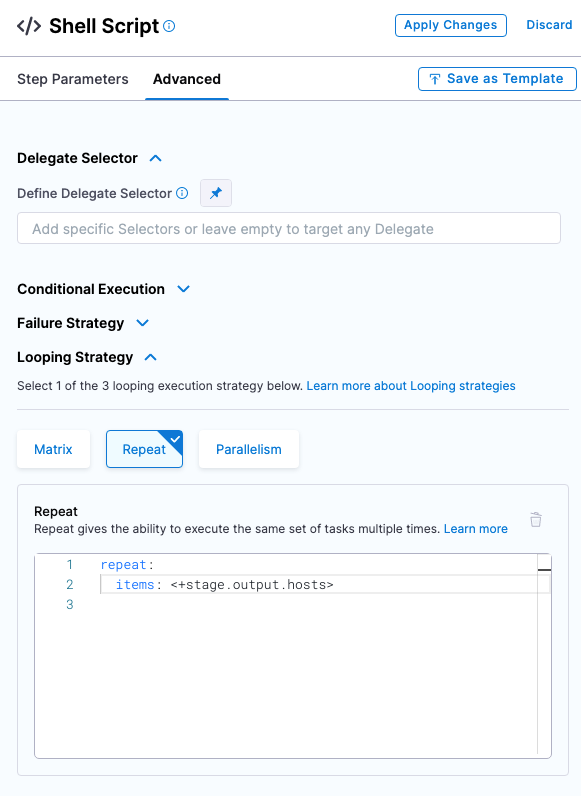Click the upload icon in Save as Template
The width and height of the screenshot is (581, 796).
click(x=435, y=79)
